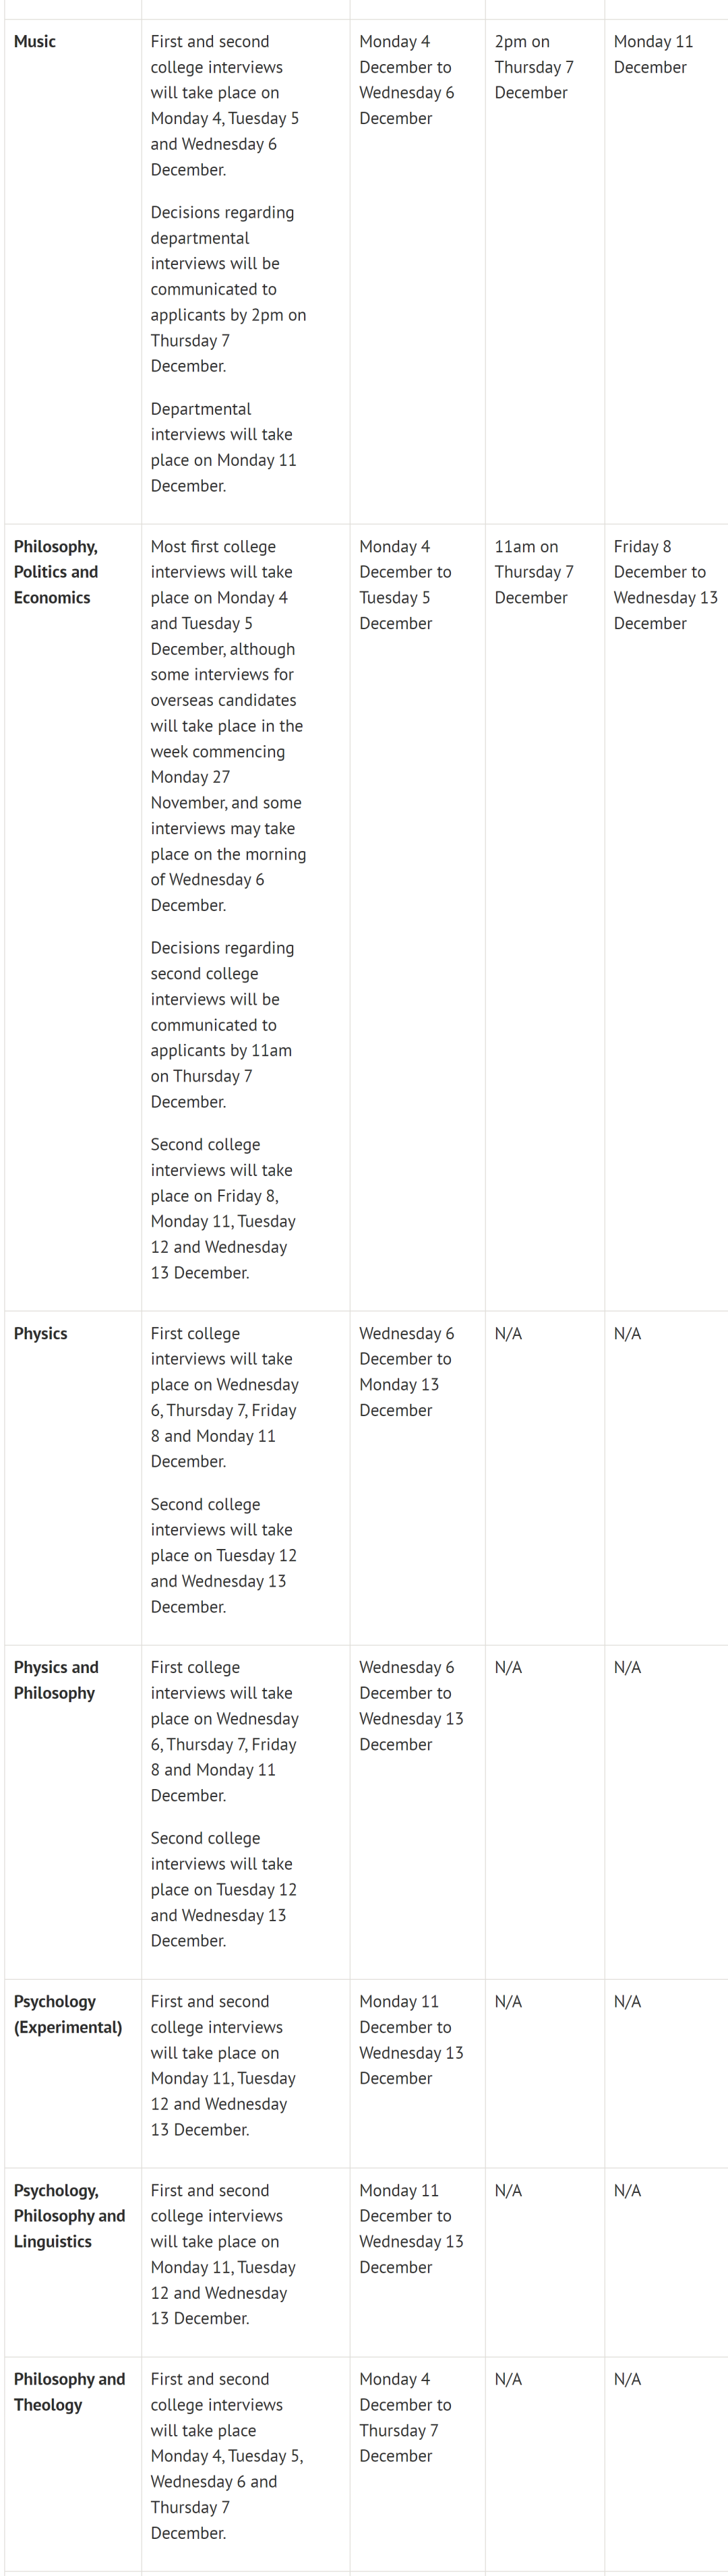Click the Music course name cell
This screenshot has height=2576, width=728.
35,42
